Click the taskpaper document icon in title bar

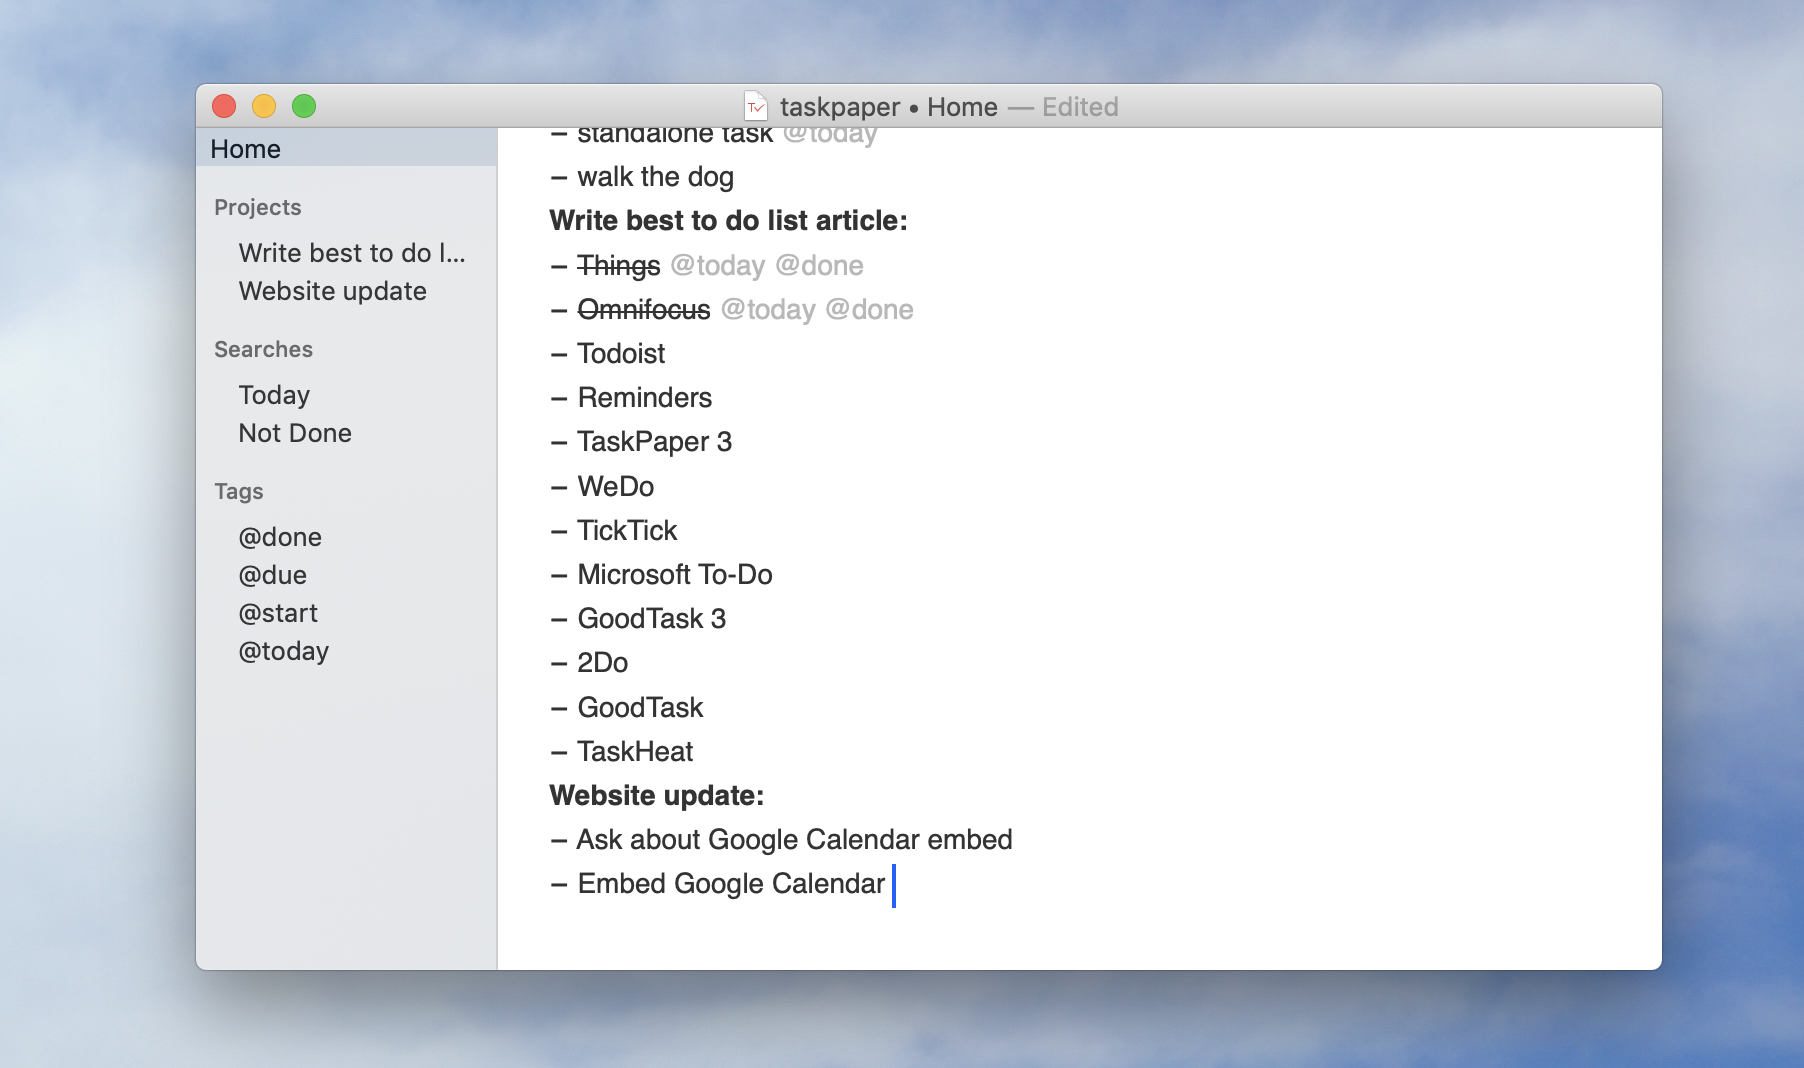pyautogui.click(x=756, y=107)
